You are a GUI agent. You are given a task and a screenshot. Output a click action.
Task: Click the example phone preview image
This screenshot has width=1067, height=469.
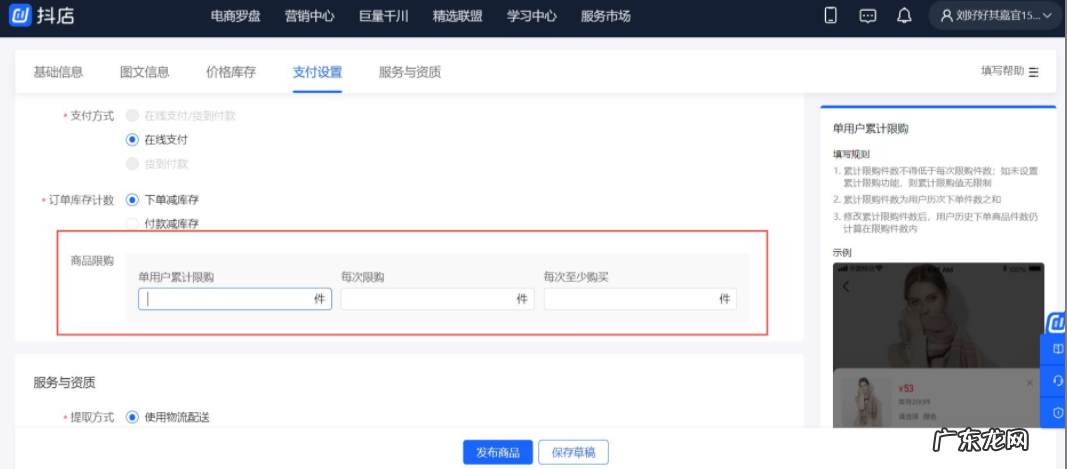[x=938, y=344]
